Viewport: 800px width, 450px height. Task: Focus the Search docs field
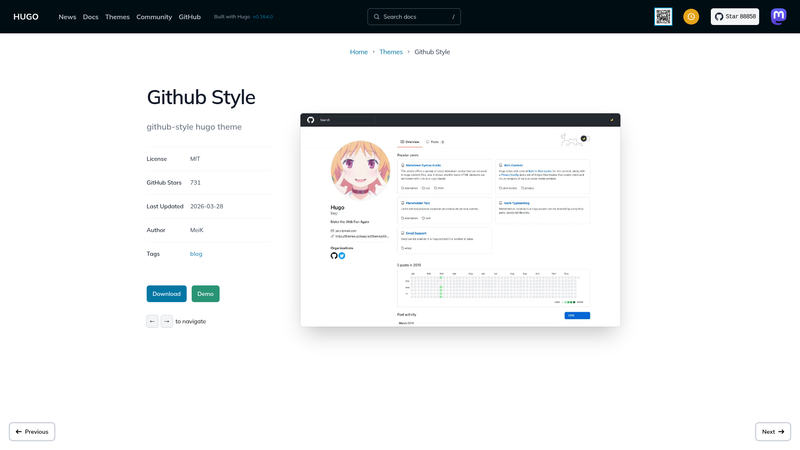click(x=414, y=17)
